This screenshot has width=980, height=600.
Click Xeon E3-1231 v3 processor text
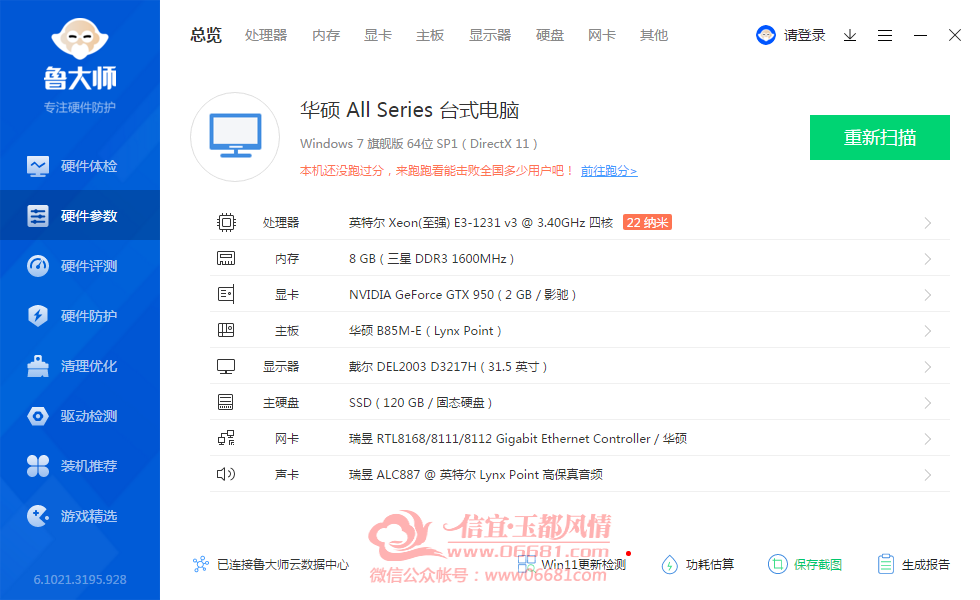481,222
